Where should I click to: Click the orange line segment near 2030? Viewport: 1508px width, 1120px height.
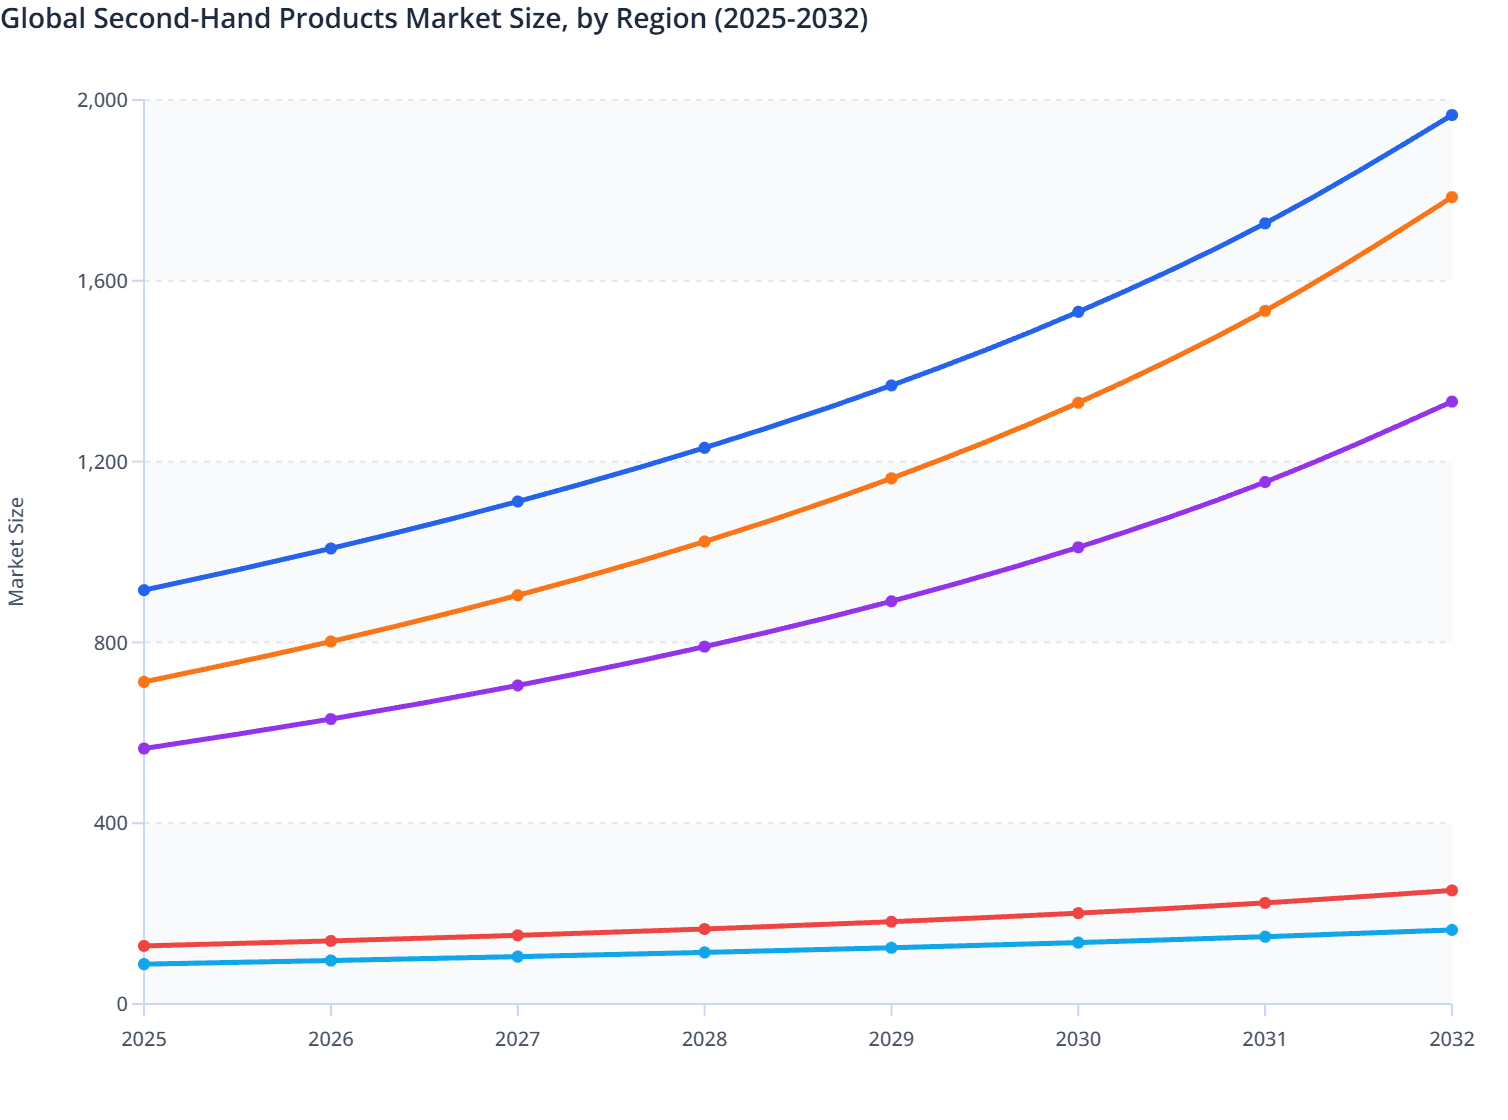1078,401
